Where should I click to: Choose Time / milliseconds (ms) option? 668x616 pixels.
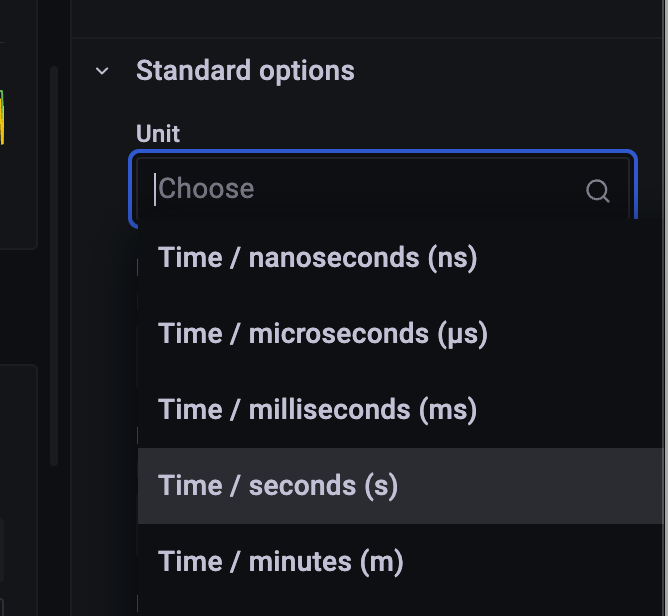317,410
